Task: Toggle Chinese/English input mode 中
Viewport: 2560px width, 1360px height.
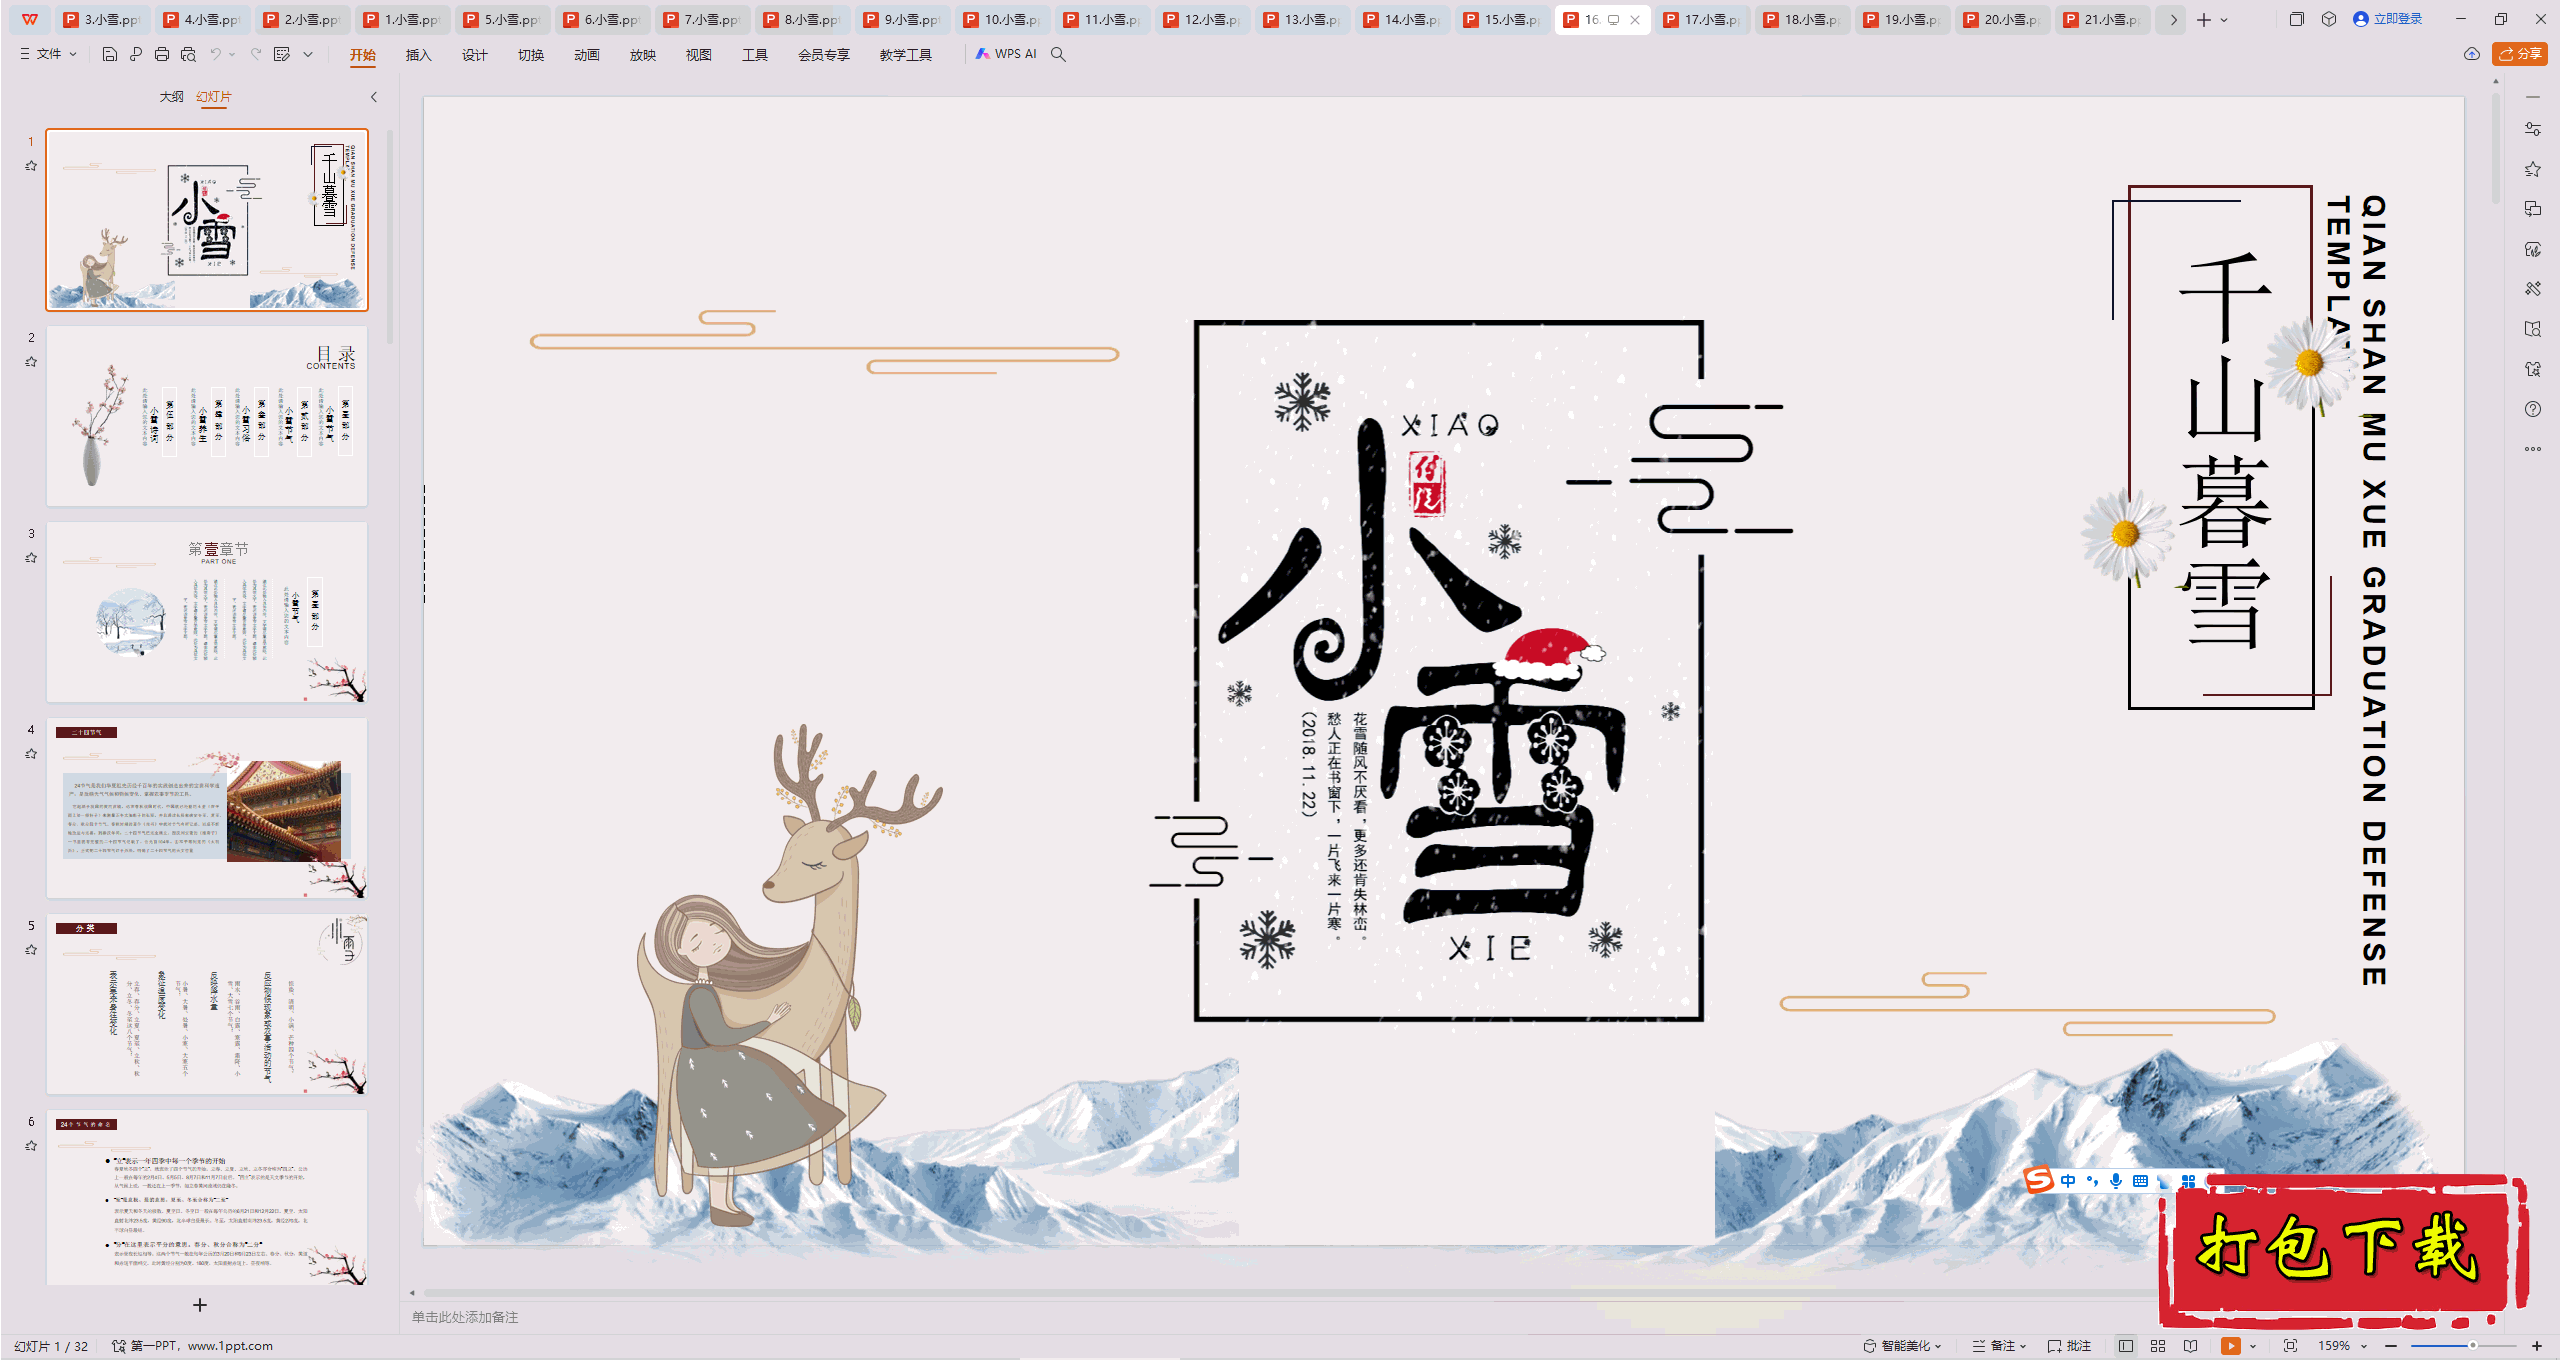Action: [x=2068, y=1181]
